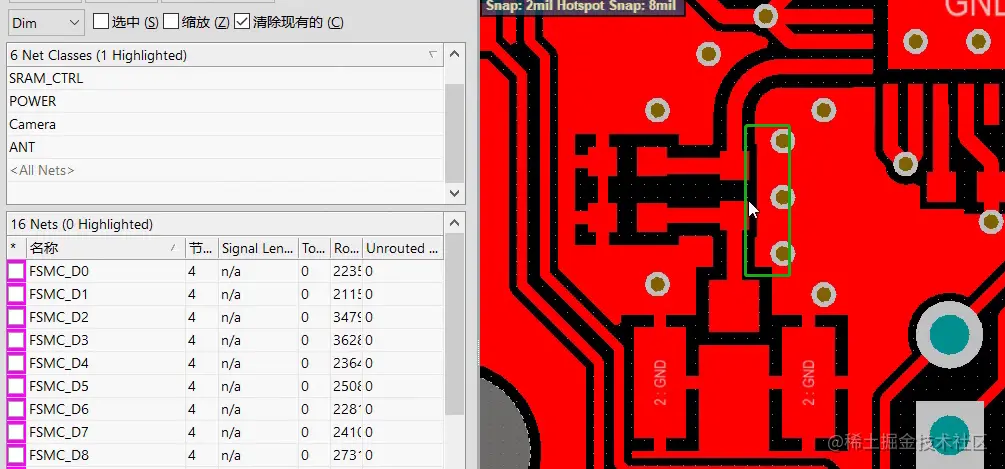Click the left 2 : GND pad

point(660,383)
